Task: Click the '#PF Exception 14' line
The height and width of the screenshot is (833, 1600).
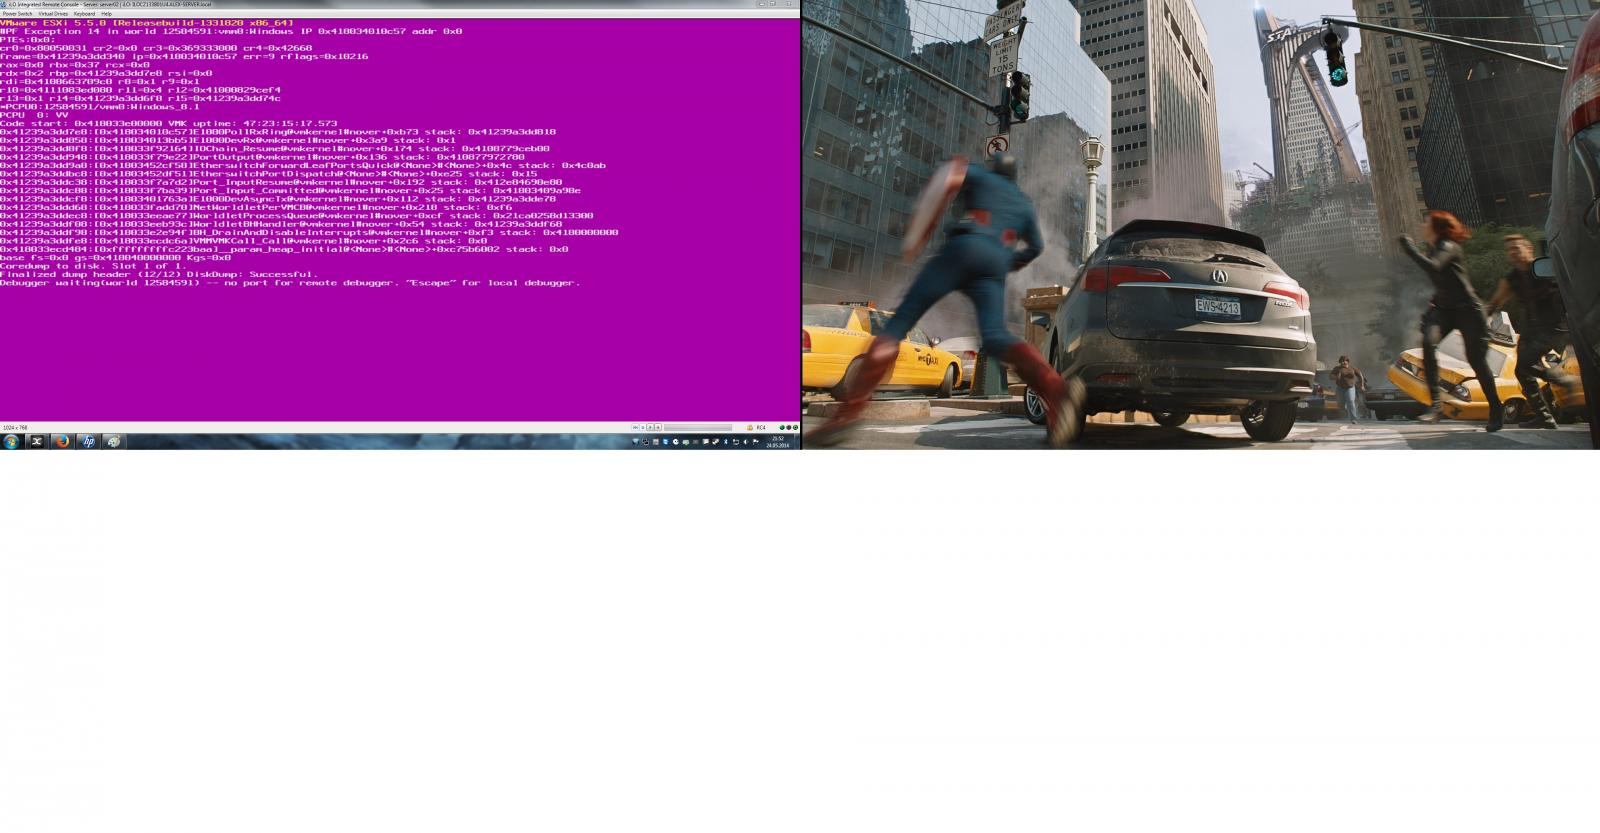Action: 231,31
